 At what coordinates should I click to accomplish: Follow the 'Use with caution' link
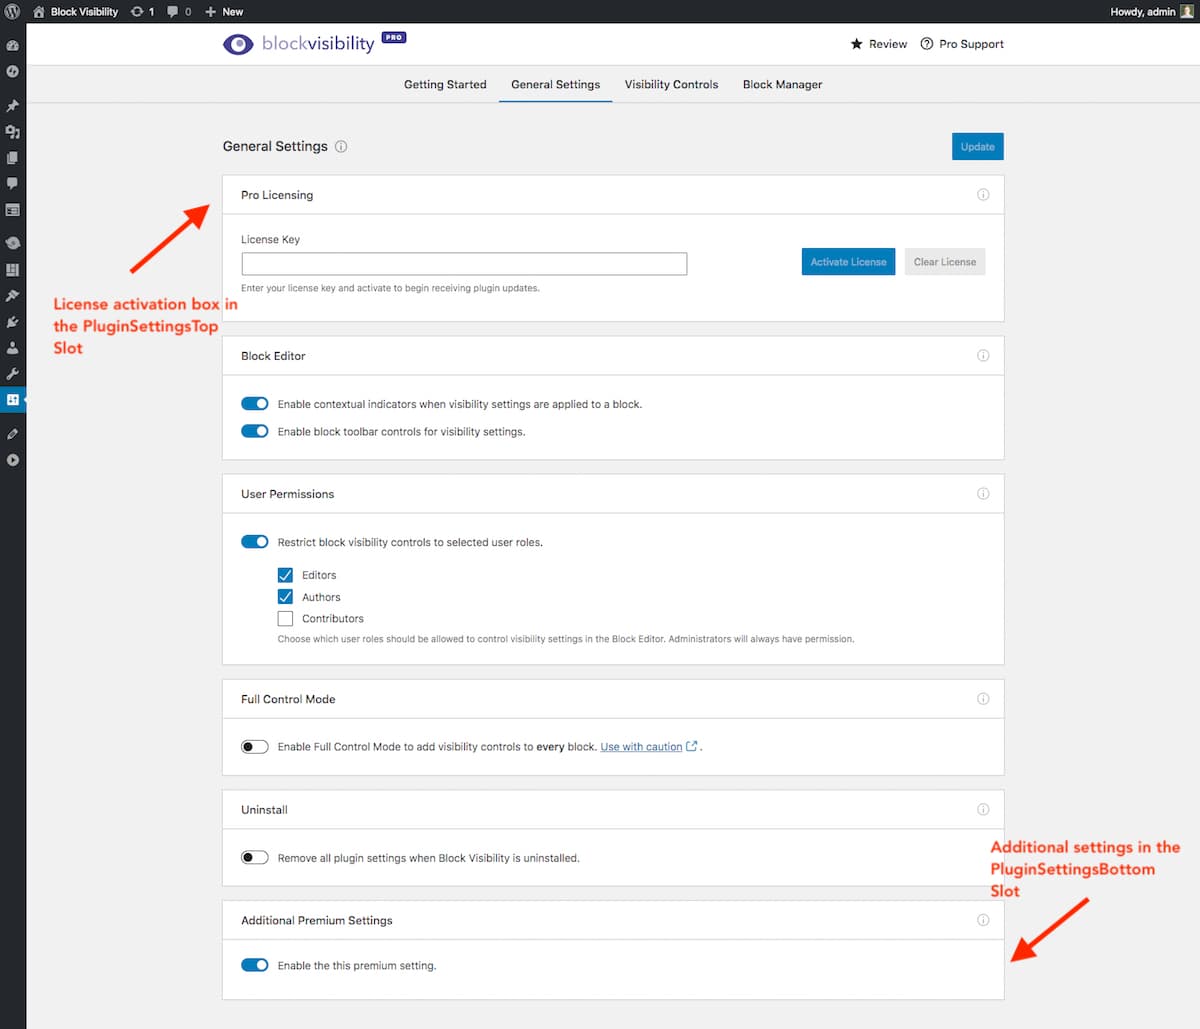click(x=641, y=747)
